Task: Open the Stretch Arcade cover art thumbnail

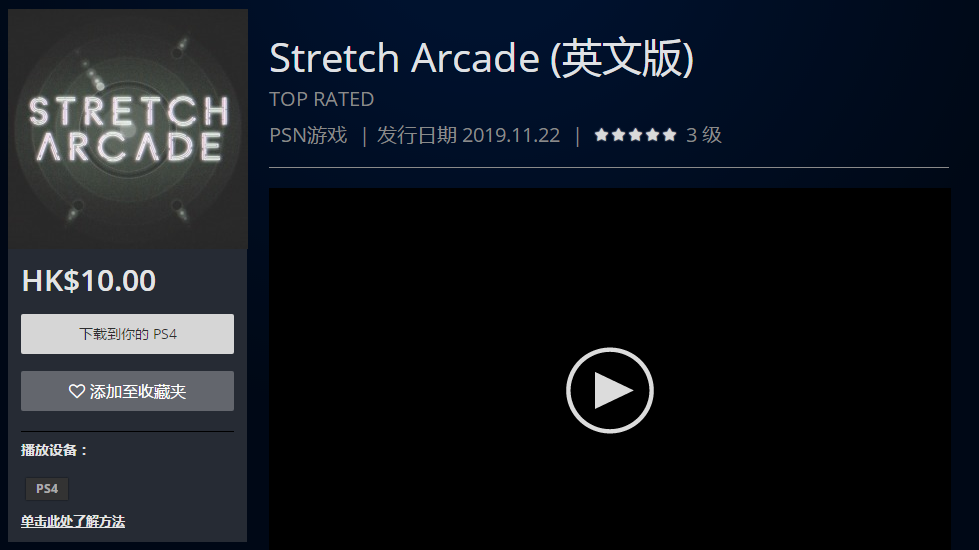Action: 128,129
